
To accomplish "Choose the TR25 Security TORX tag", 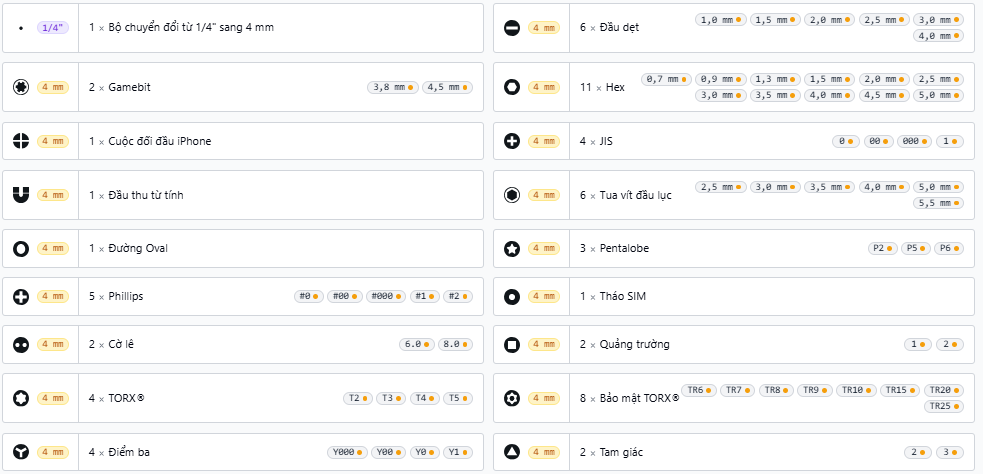I will pyautogui.click(x=944, y=406).
